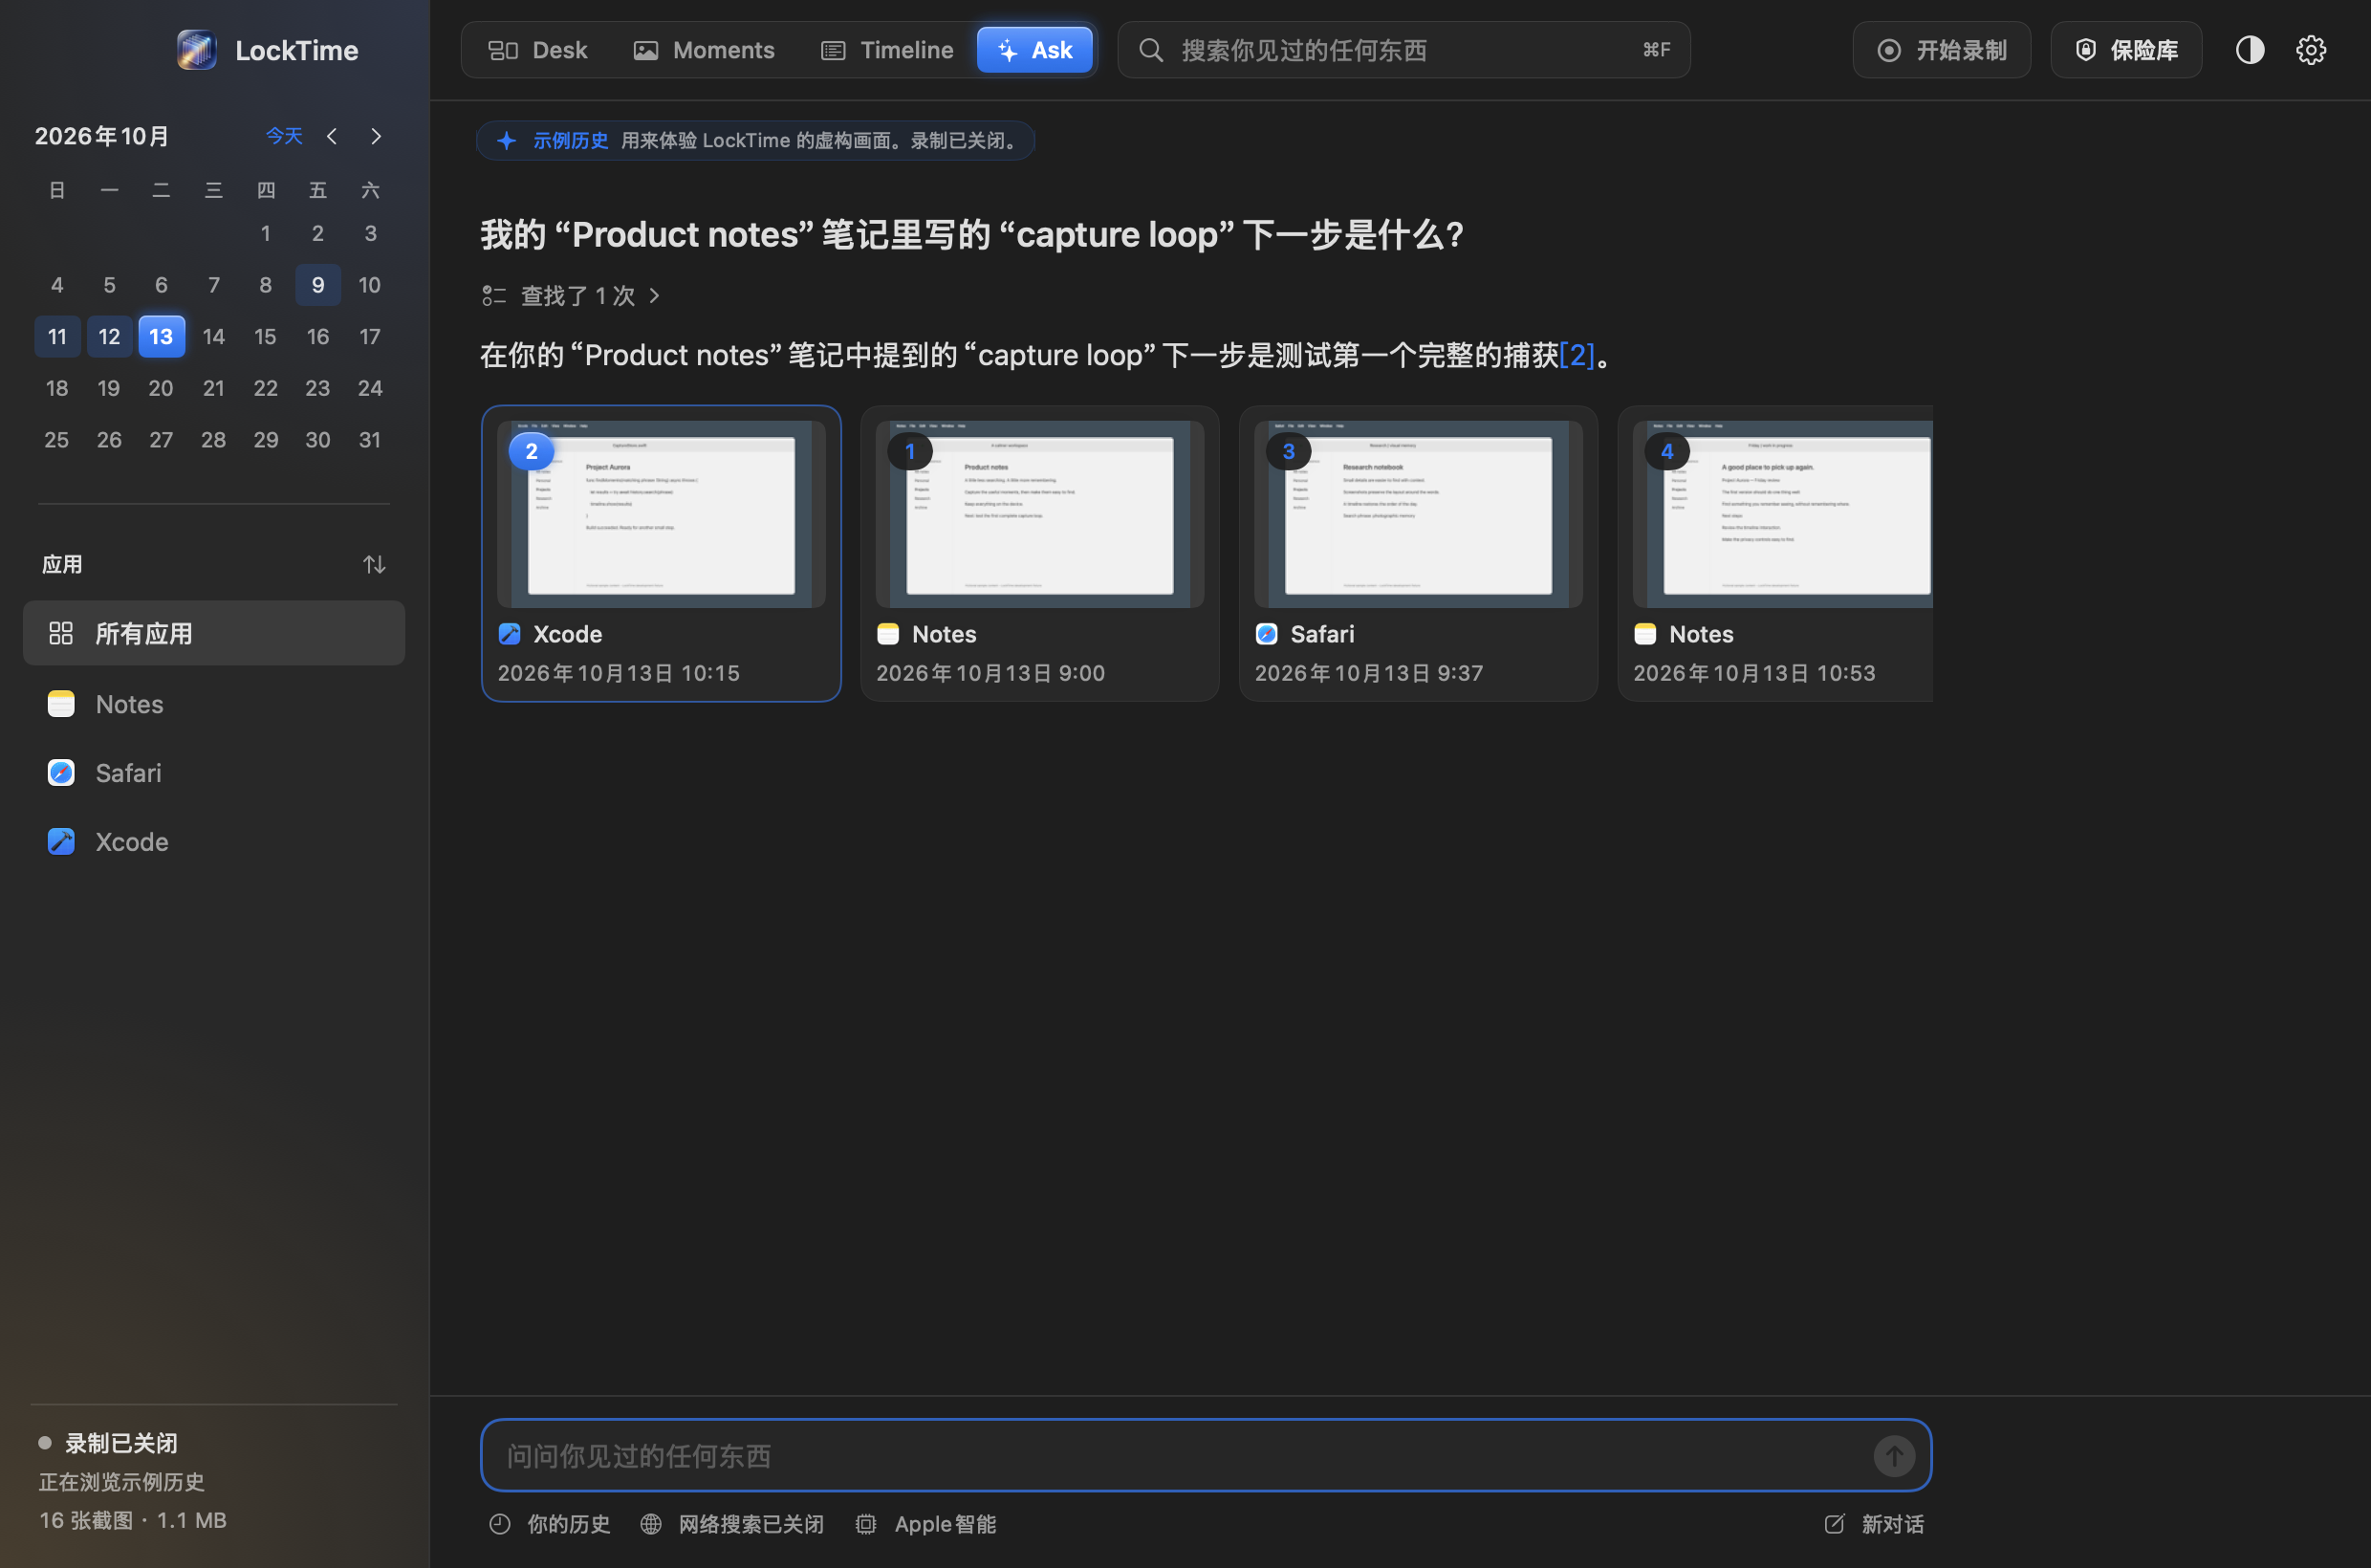This screenshot has height=1568, width=2371.
Task: Select the Xcode app in the sidebar
Action: 214,842
